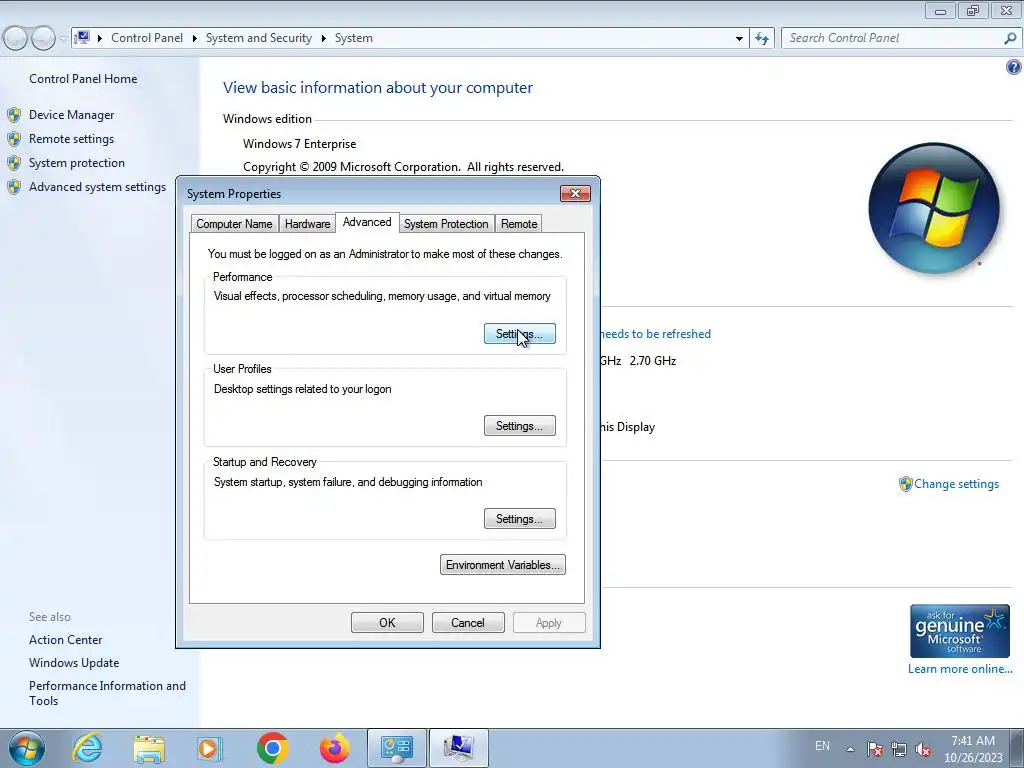Expand the arrow after System and Security breadcrumb
The width and height of the screenshot is (1024, 768).
323,39
